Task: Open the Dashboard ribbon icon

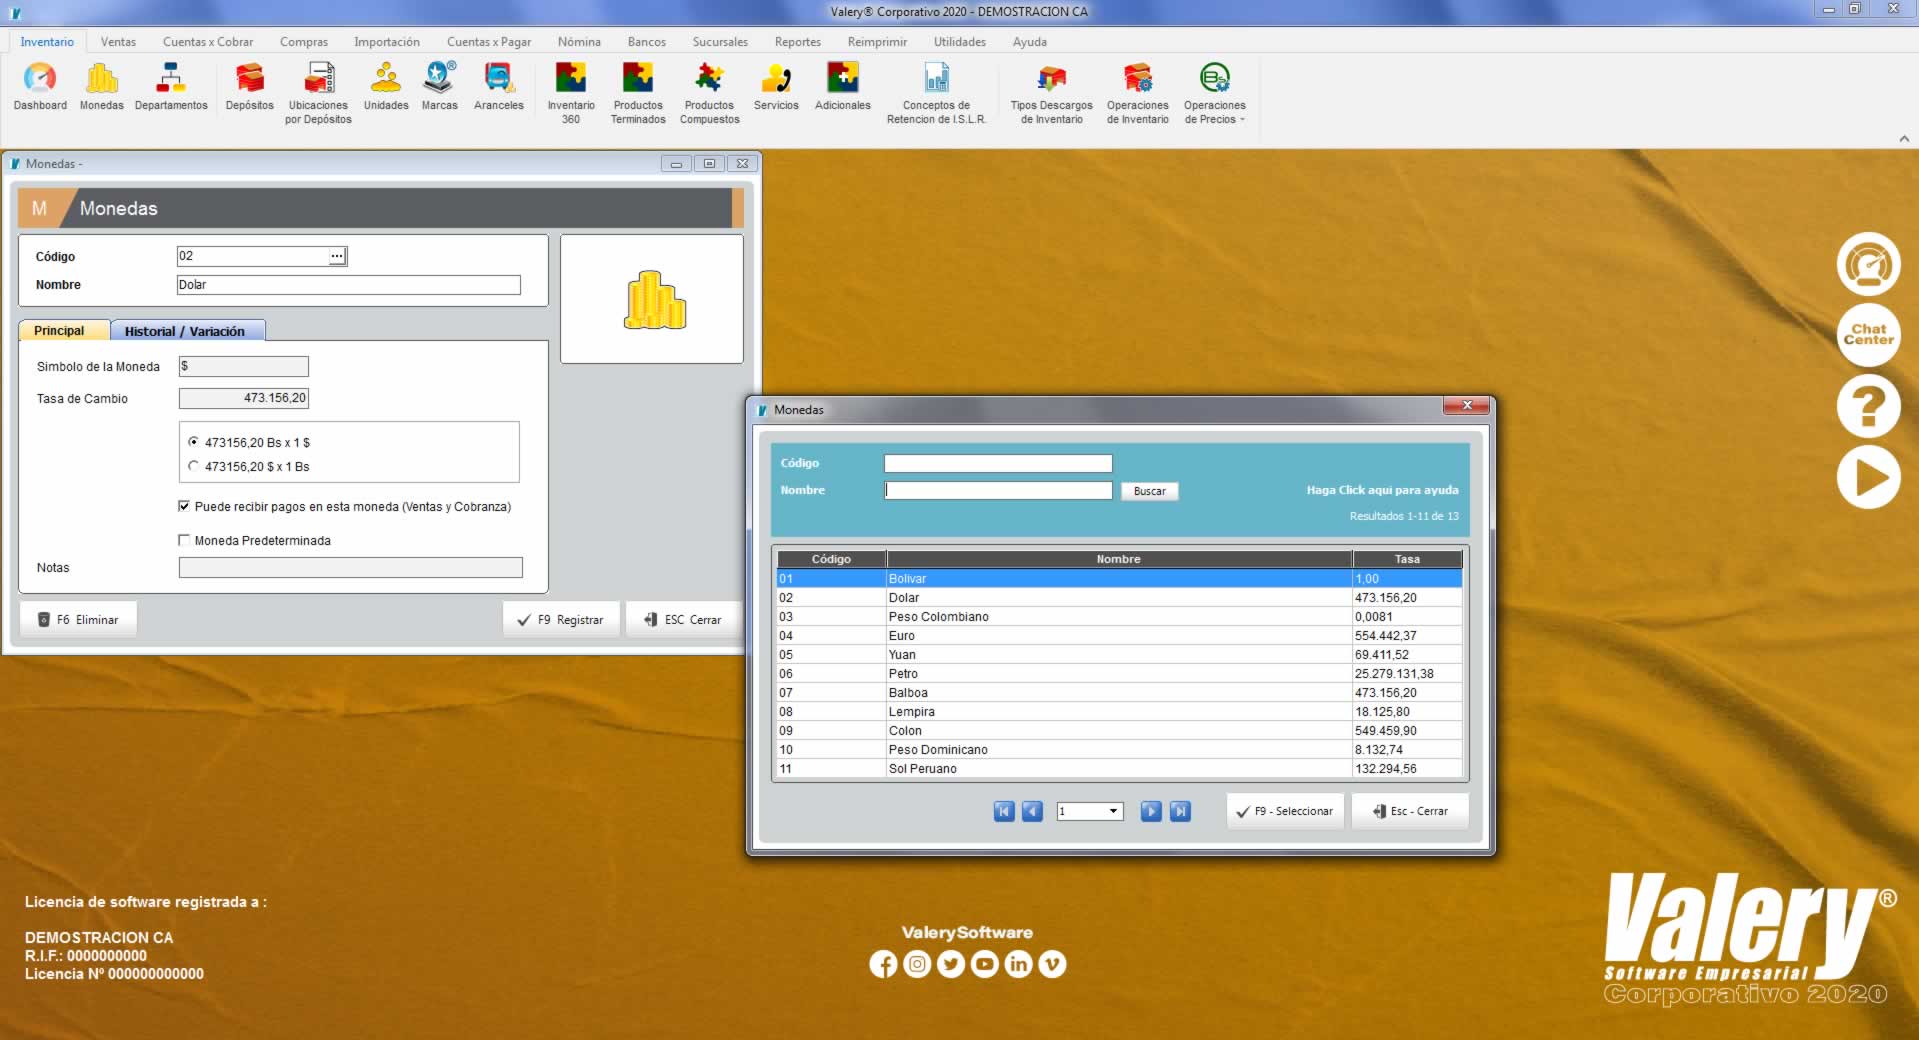Action: coord(40,86)
